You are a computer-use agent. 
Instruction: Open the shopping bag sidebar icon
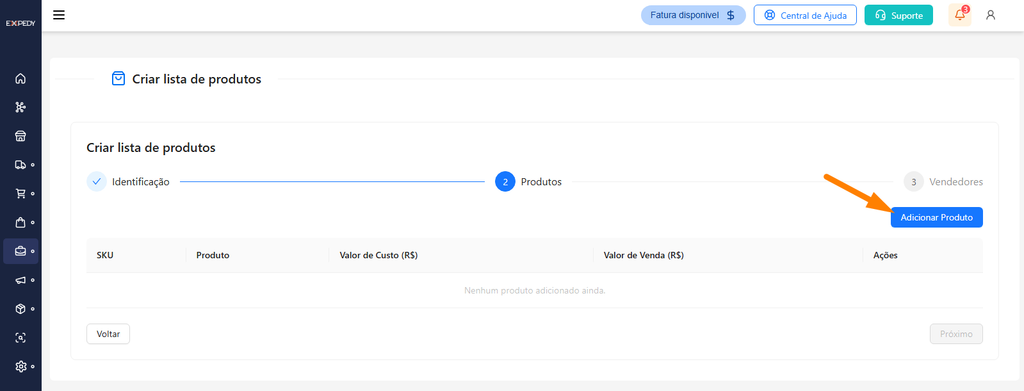[20, 222]
